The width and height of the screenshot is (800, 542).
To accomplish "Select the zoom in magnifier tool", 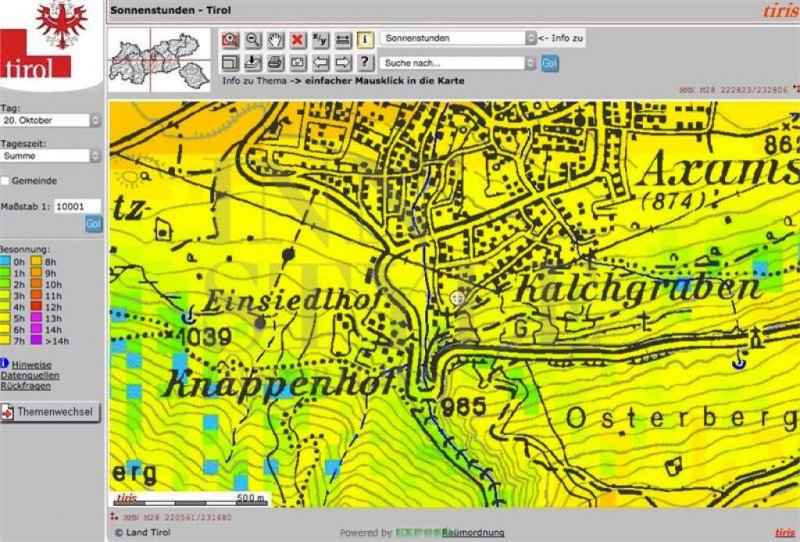I will point(231,39).
